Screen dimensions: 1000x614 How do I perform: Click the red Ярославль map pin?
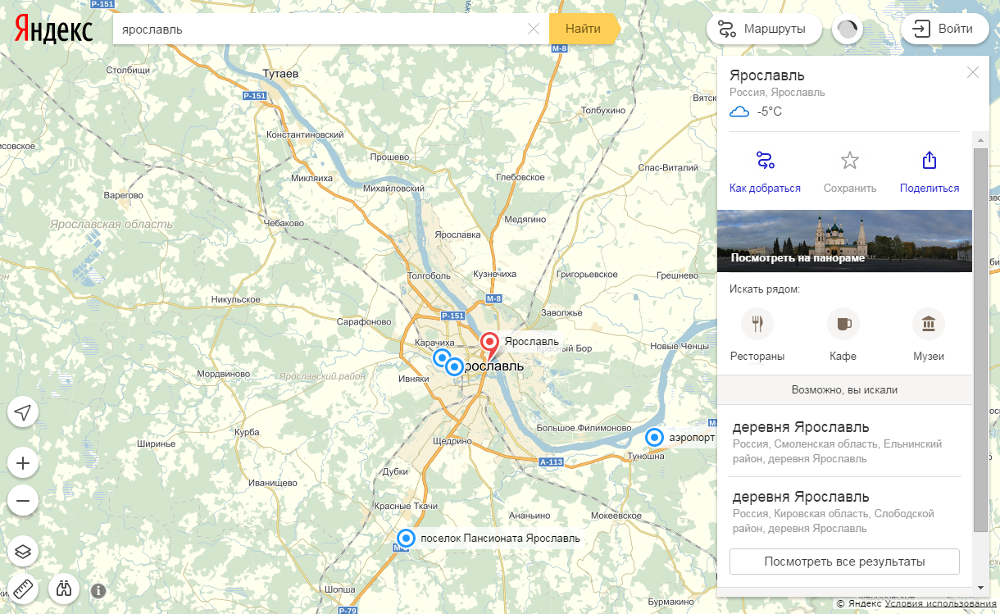(x=489, y=346)
